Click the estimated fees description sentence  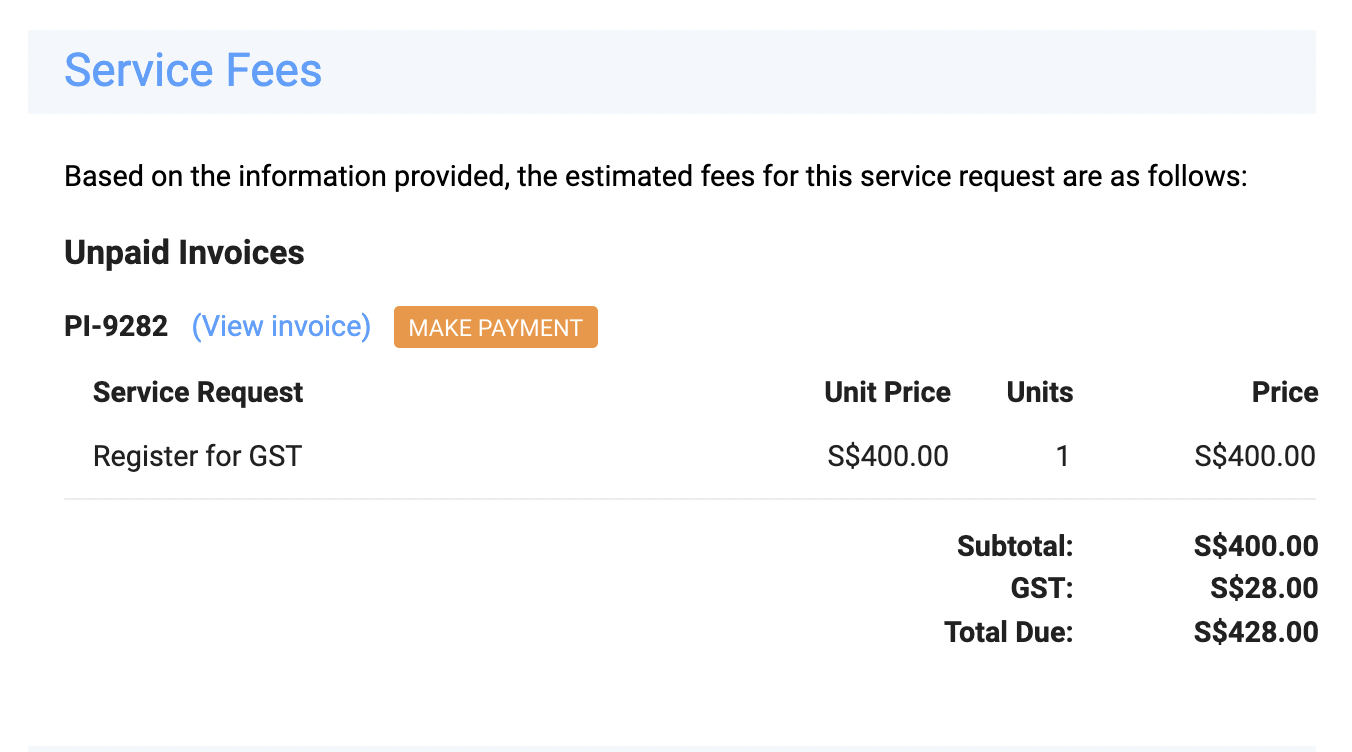tap(655, 177)
